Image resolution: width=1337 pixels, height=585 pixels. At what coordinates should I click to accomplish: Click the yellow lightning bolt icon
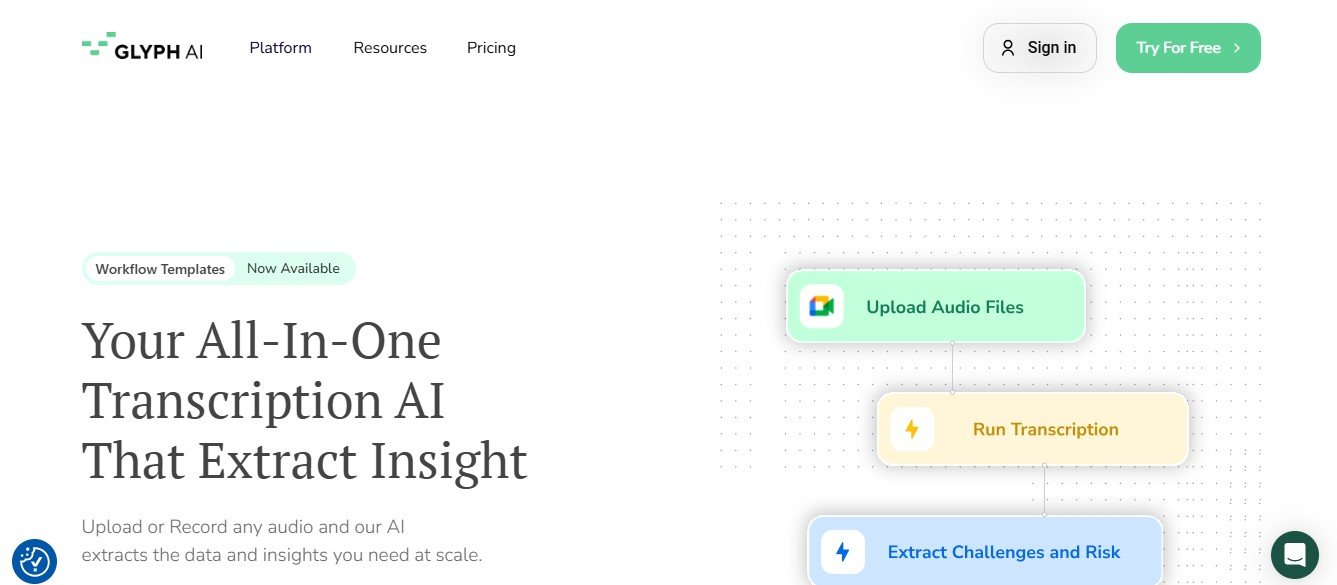(912, 429)
